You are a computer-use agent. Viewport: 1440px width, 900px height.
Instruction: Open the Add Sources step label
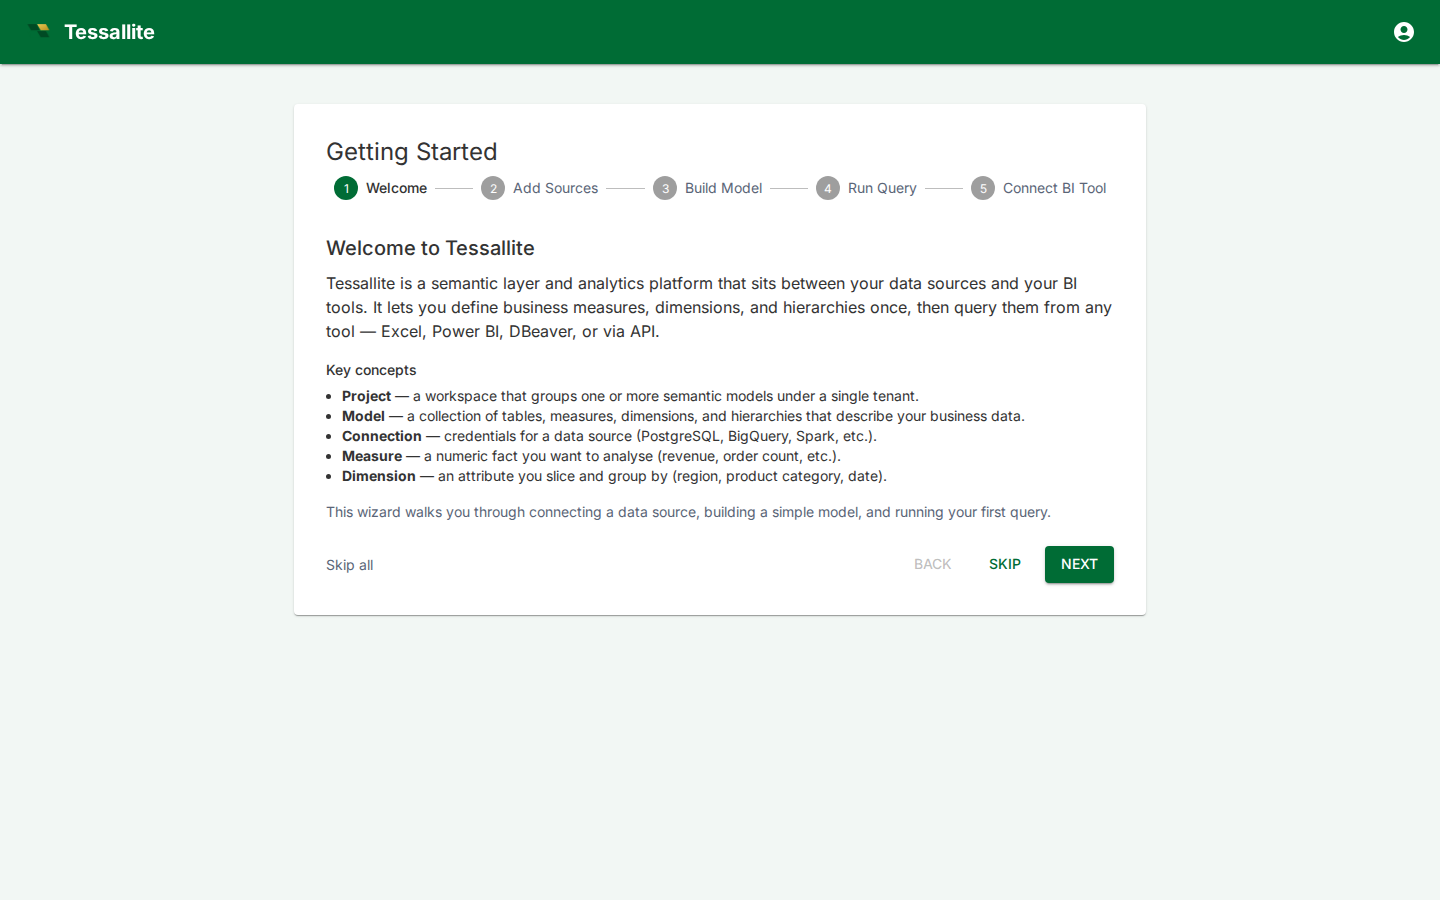555,188
